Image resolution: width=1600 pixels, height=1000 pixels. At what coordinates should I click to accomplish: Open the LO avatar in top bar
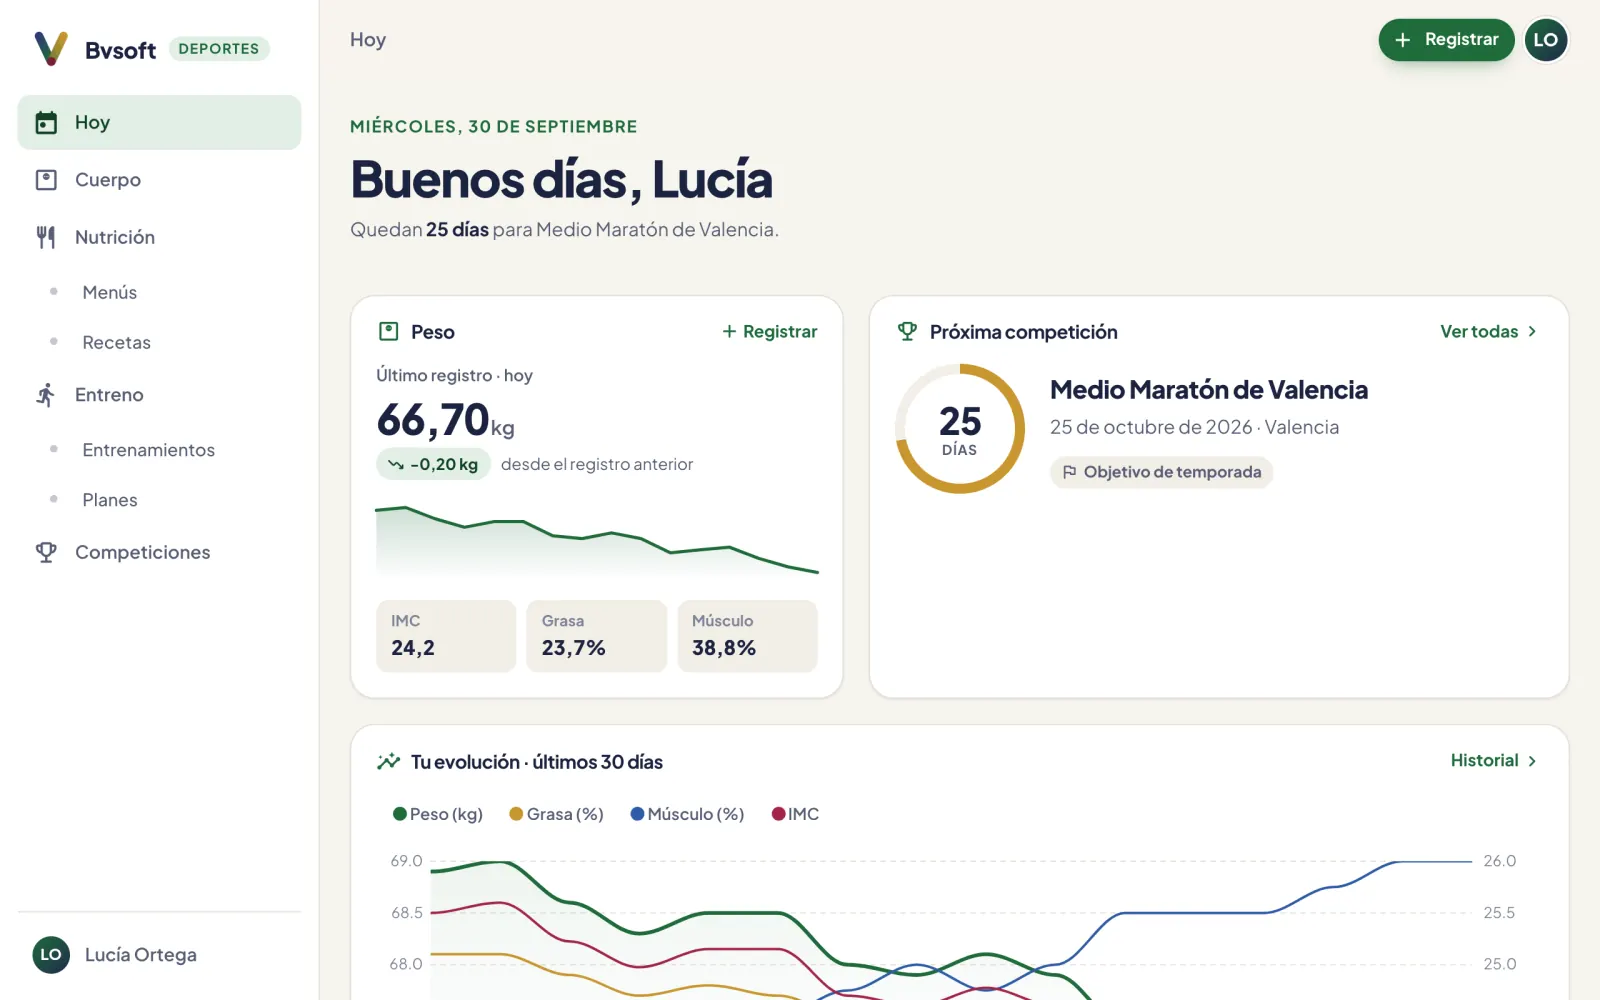[1546, 40]
